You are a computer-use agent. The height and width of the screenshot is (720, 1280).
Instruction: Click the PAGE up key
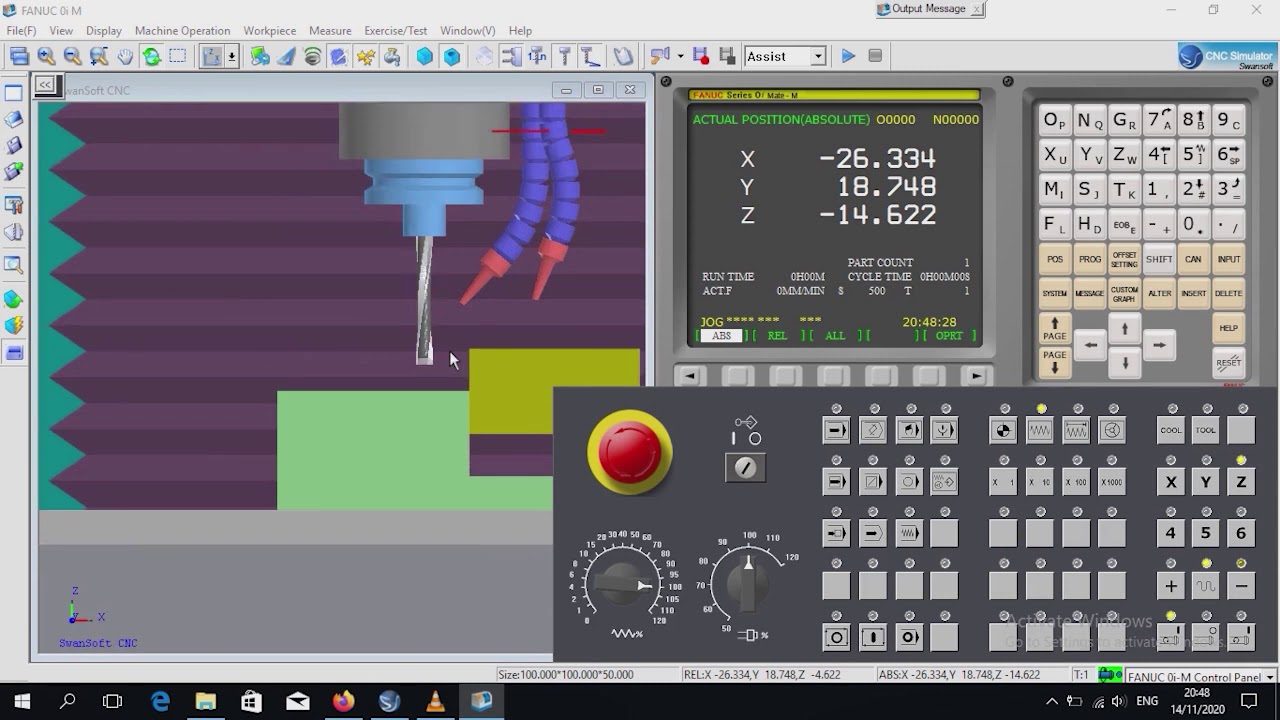(x=1055, y=329)
